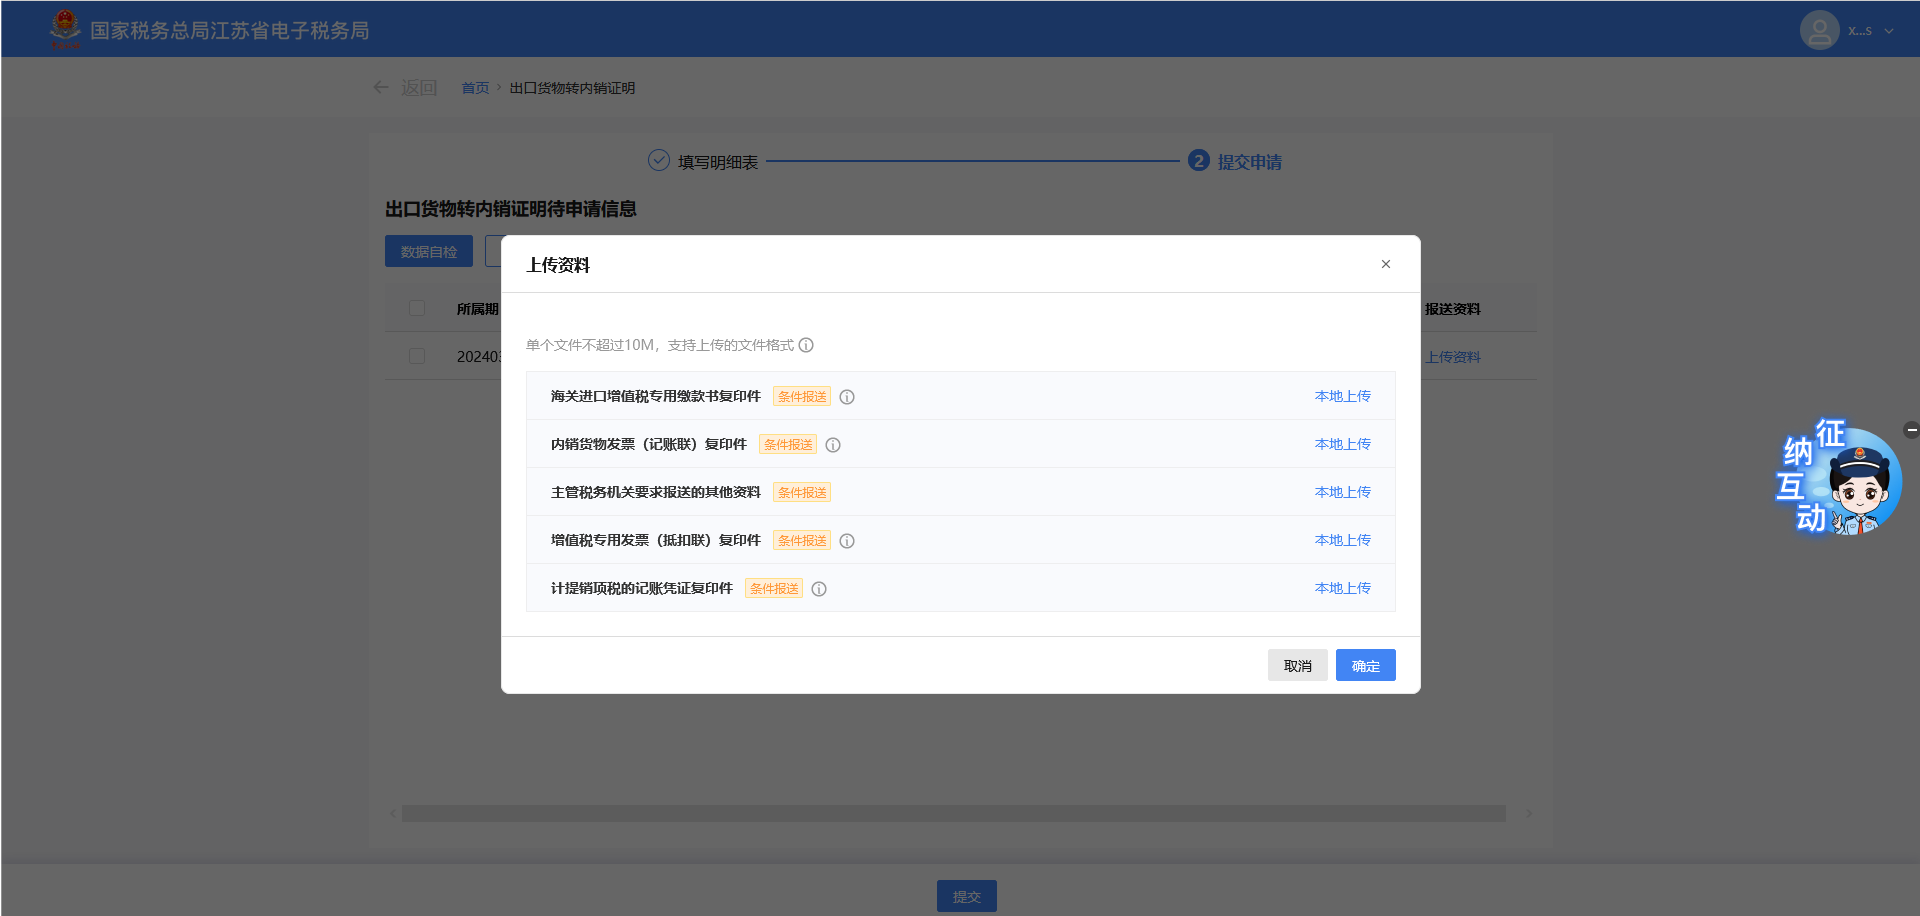Click the horizontal scrollbar under the table
The image size is (1920, 916).
click(x=953, y=814)
